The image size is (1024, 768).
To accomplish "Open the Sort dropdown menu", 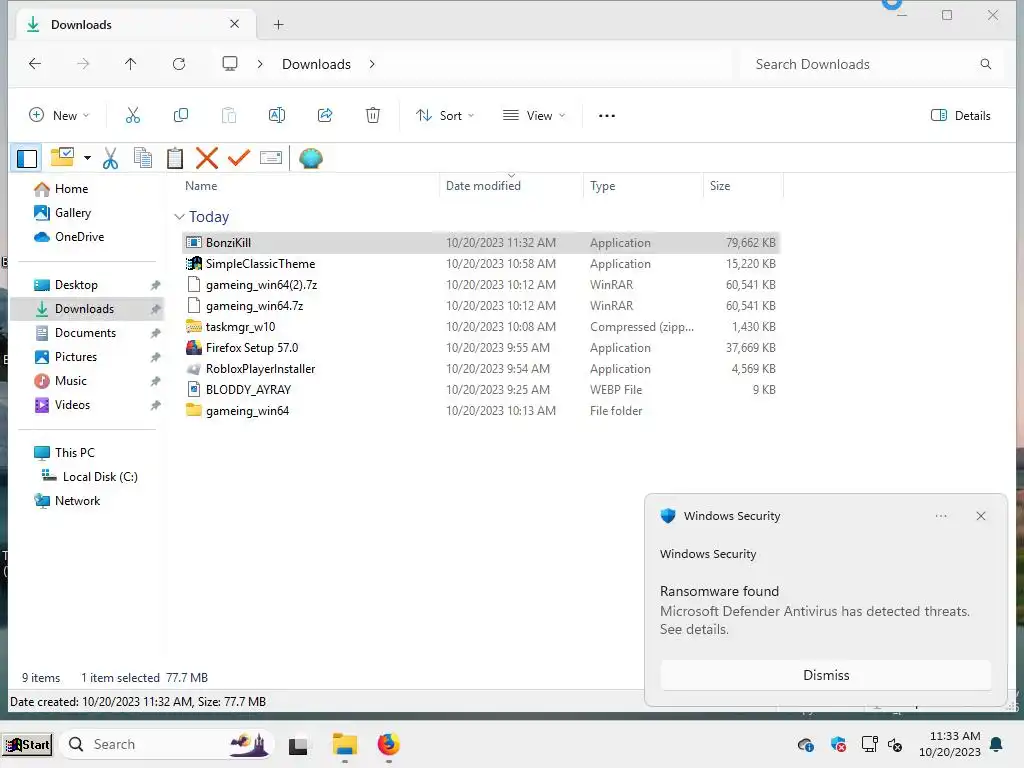I will [445, 116].
